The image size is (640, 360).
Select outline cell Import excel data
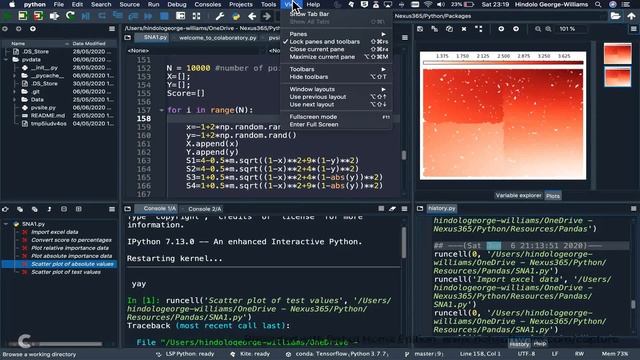tap(55, 232)
